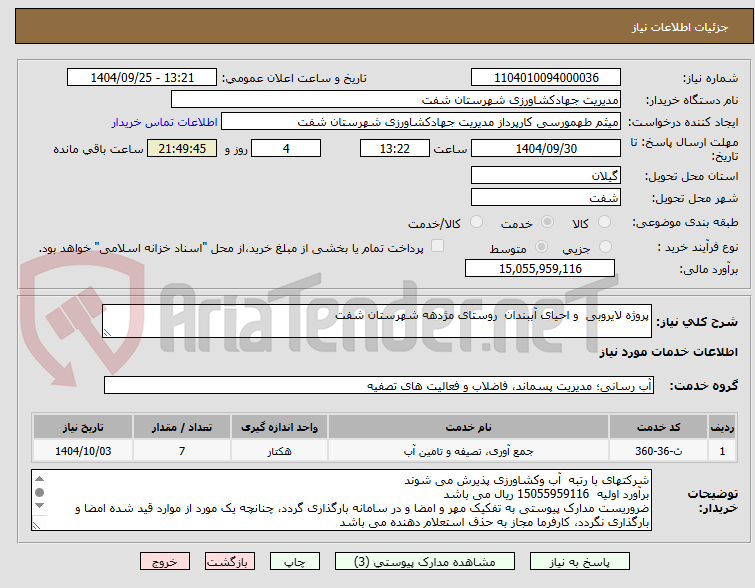Click the deadline date field 1404/09/30
Screen dimensions: 755x588
point(546,148)
